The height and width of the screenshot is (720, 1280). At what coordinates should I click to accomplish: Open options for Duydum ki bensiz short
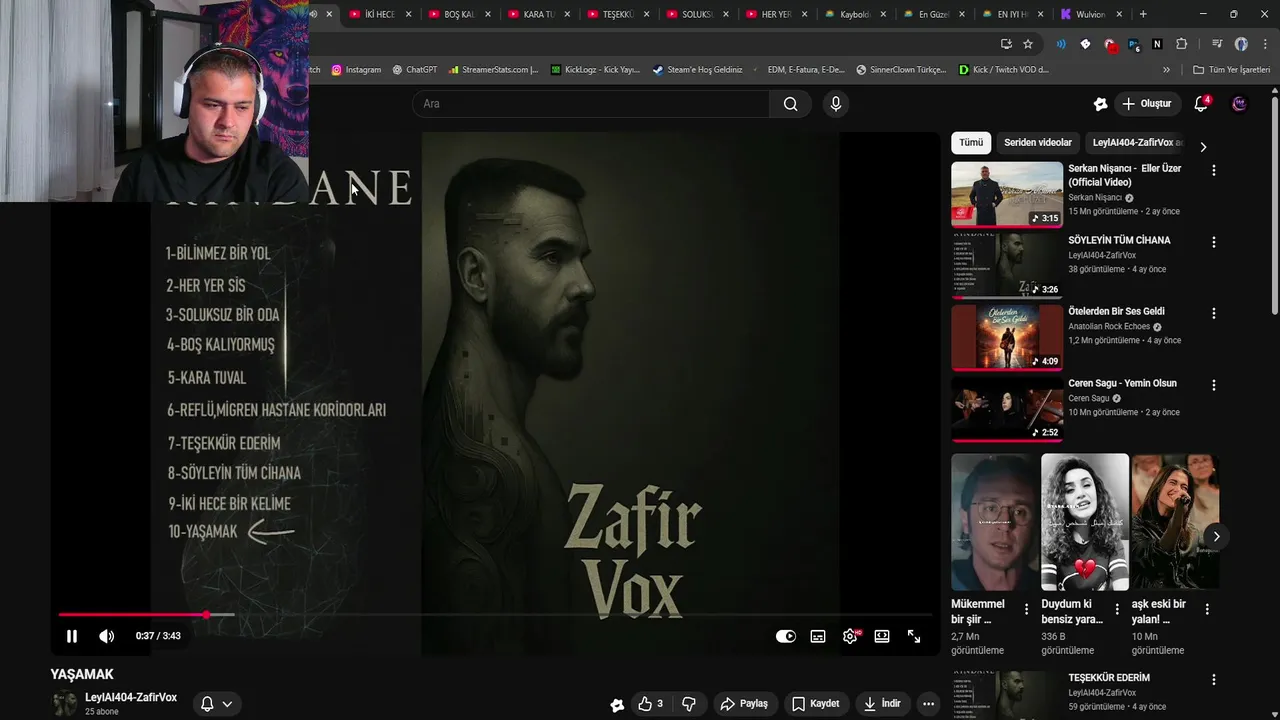click(x=1117, y=609)
